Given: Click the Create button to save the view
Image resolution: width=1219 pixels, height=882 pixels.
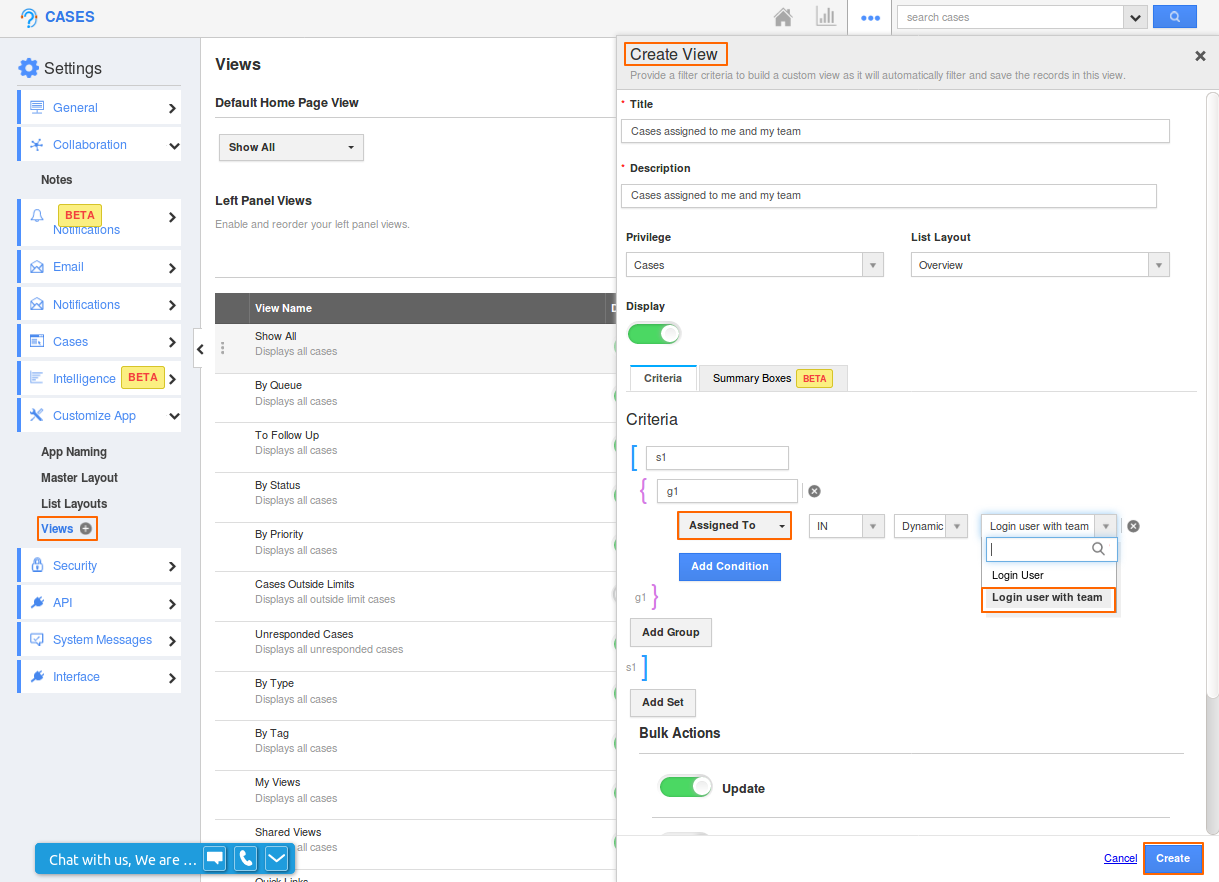Looking at the screenshot, I should click(1173, 858).
